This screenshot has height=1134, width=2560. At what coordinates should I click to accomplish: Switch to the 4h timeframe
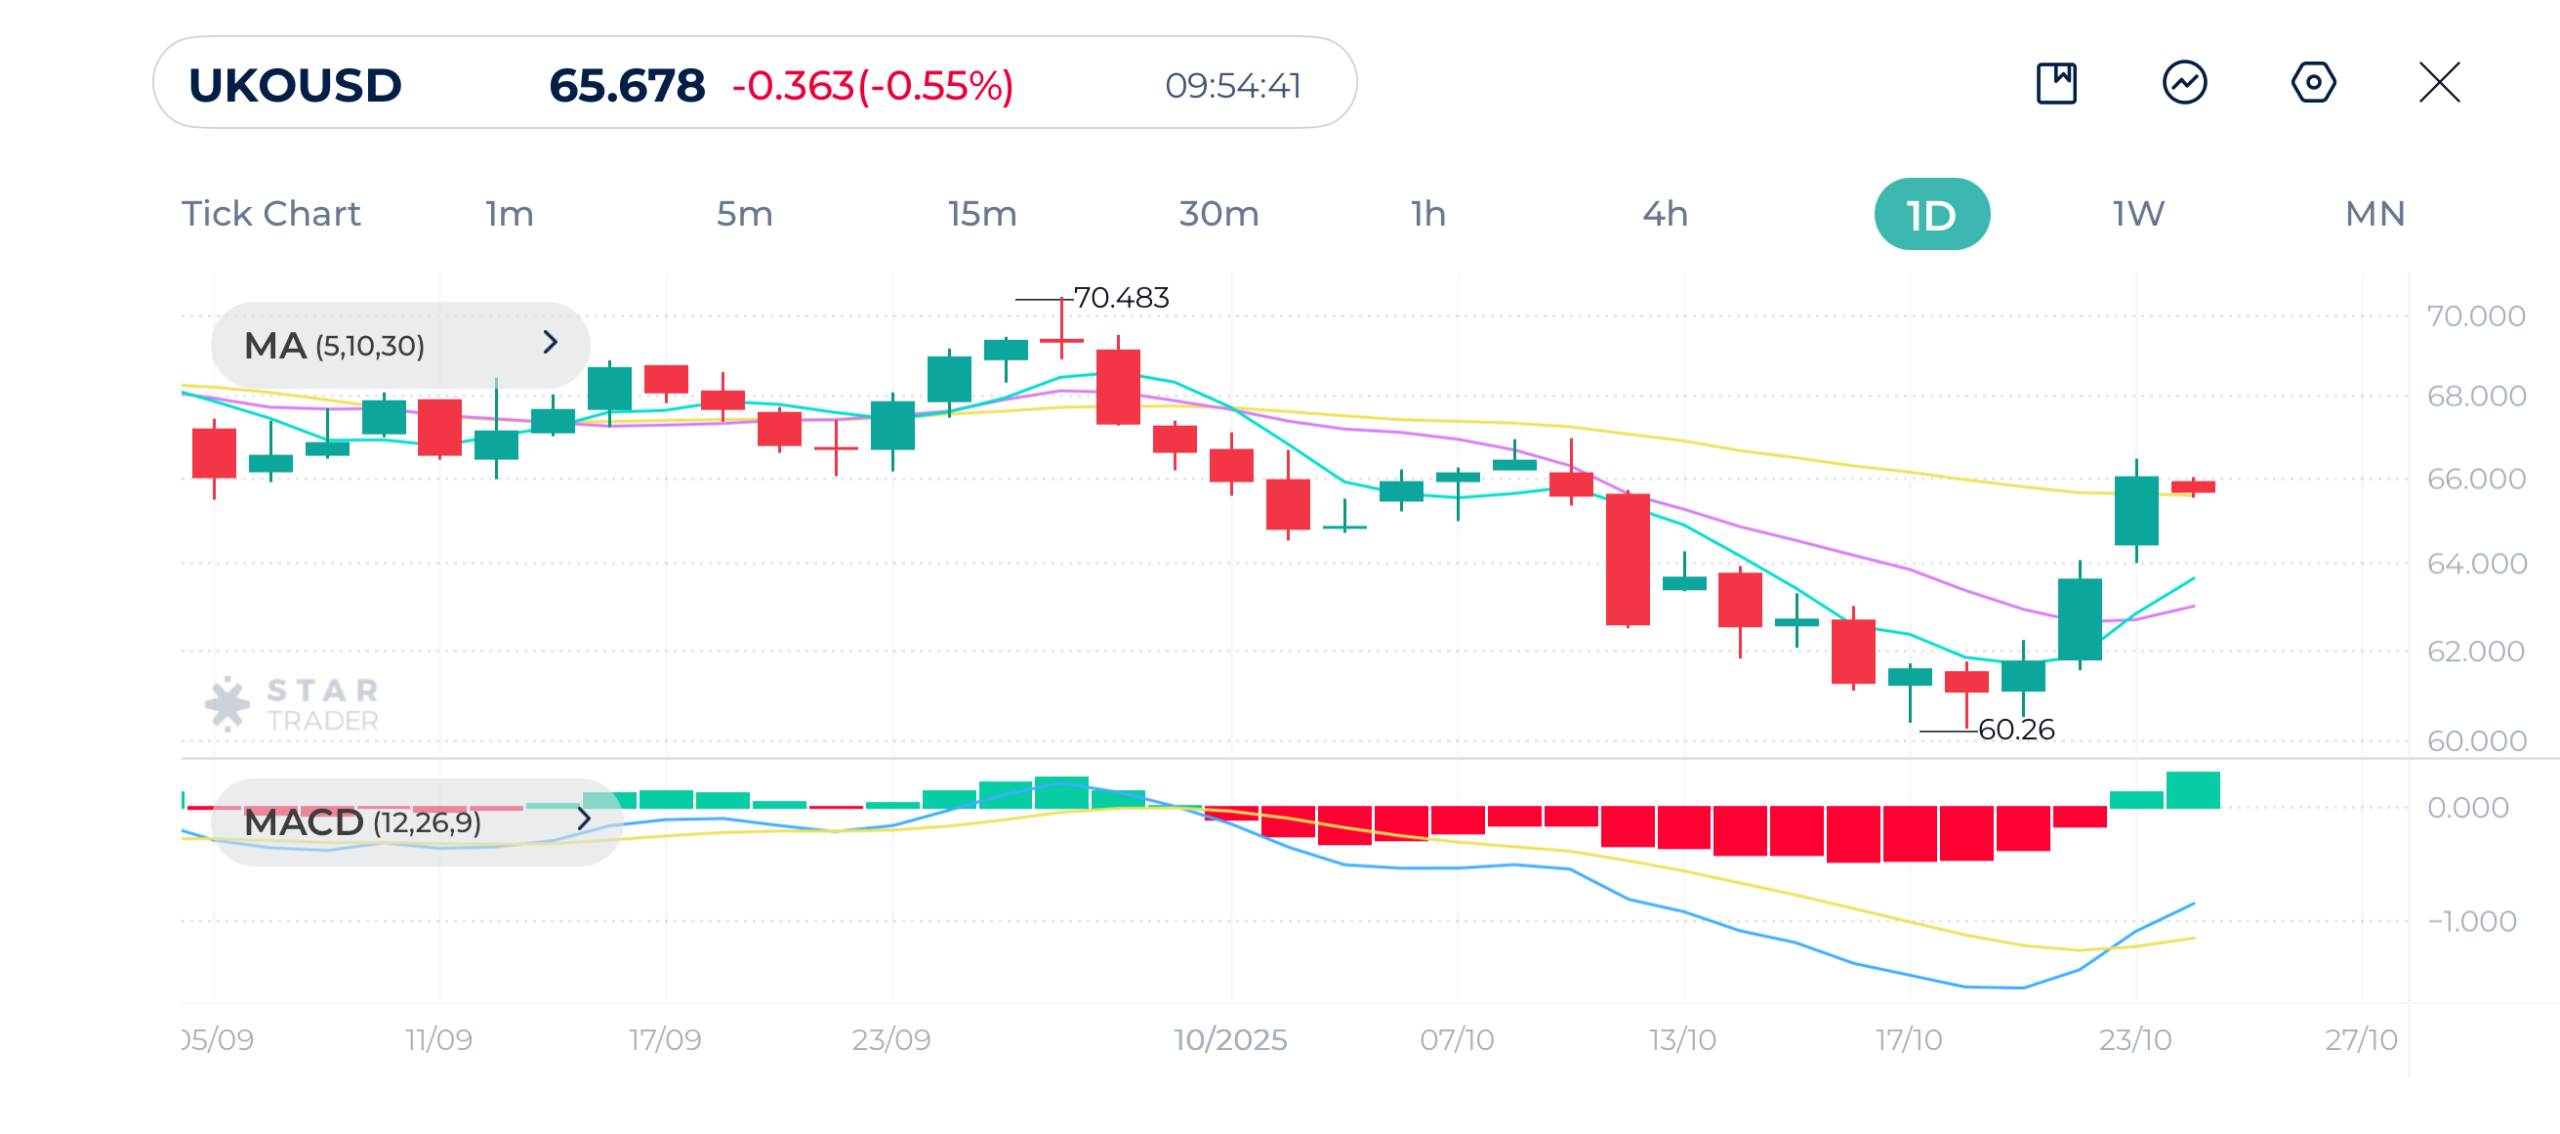[1665, 214]
